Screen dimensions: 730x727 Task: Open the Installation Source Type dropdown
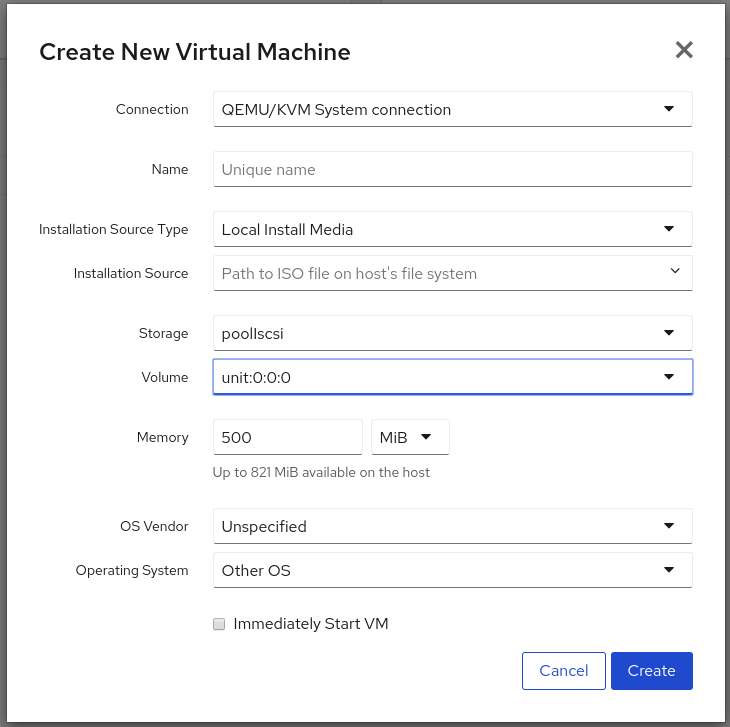coord(452,230)
